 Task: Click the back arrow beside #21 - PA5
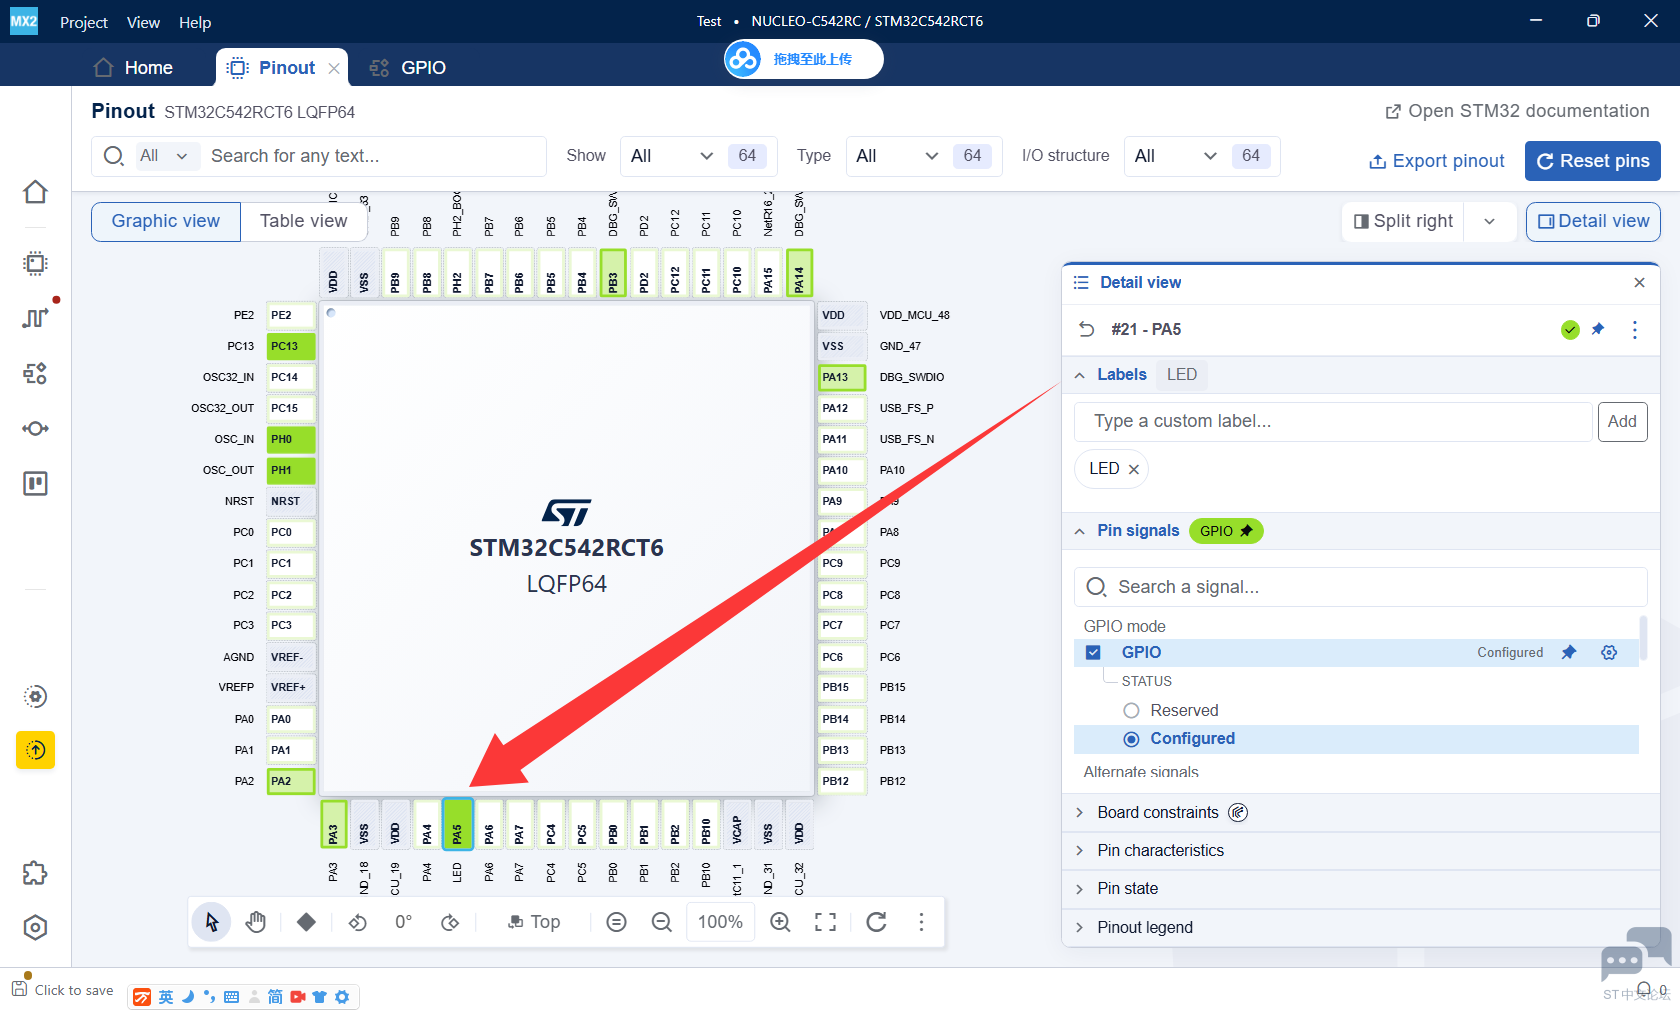point(1087,329)
